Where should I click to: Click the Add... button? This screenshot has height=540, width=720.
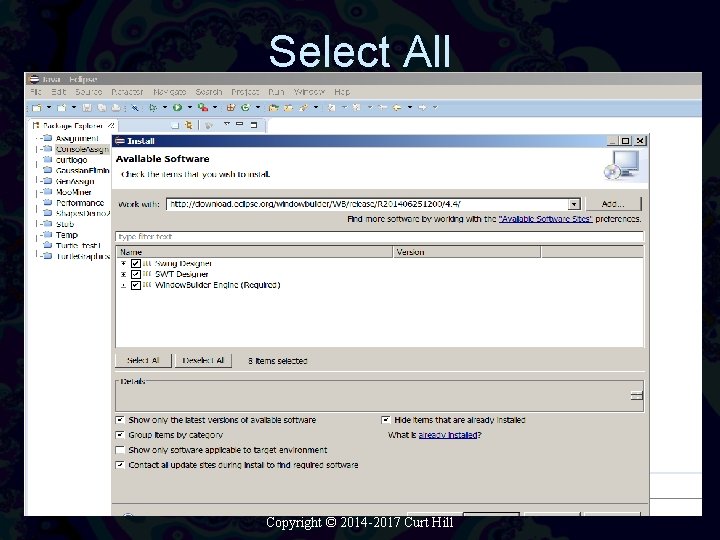[613, 204]
